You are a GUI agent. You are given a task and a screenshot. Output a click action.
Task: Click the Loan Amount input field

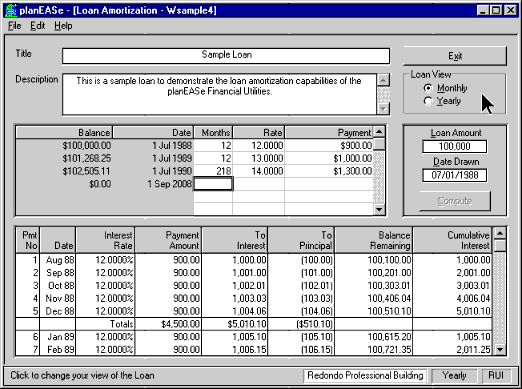pos(454,146)
